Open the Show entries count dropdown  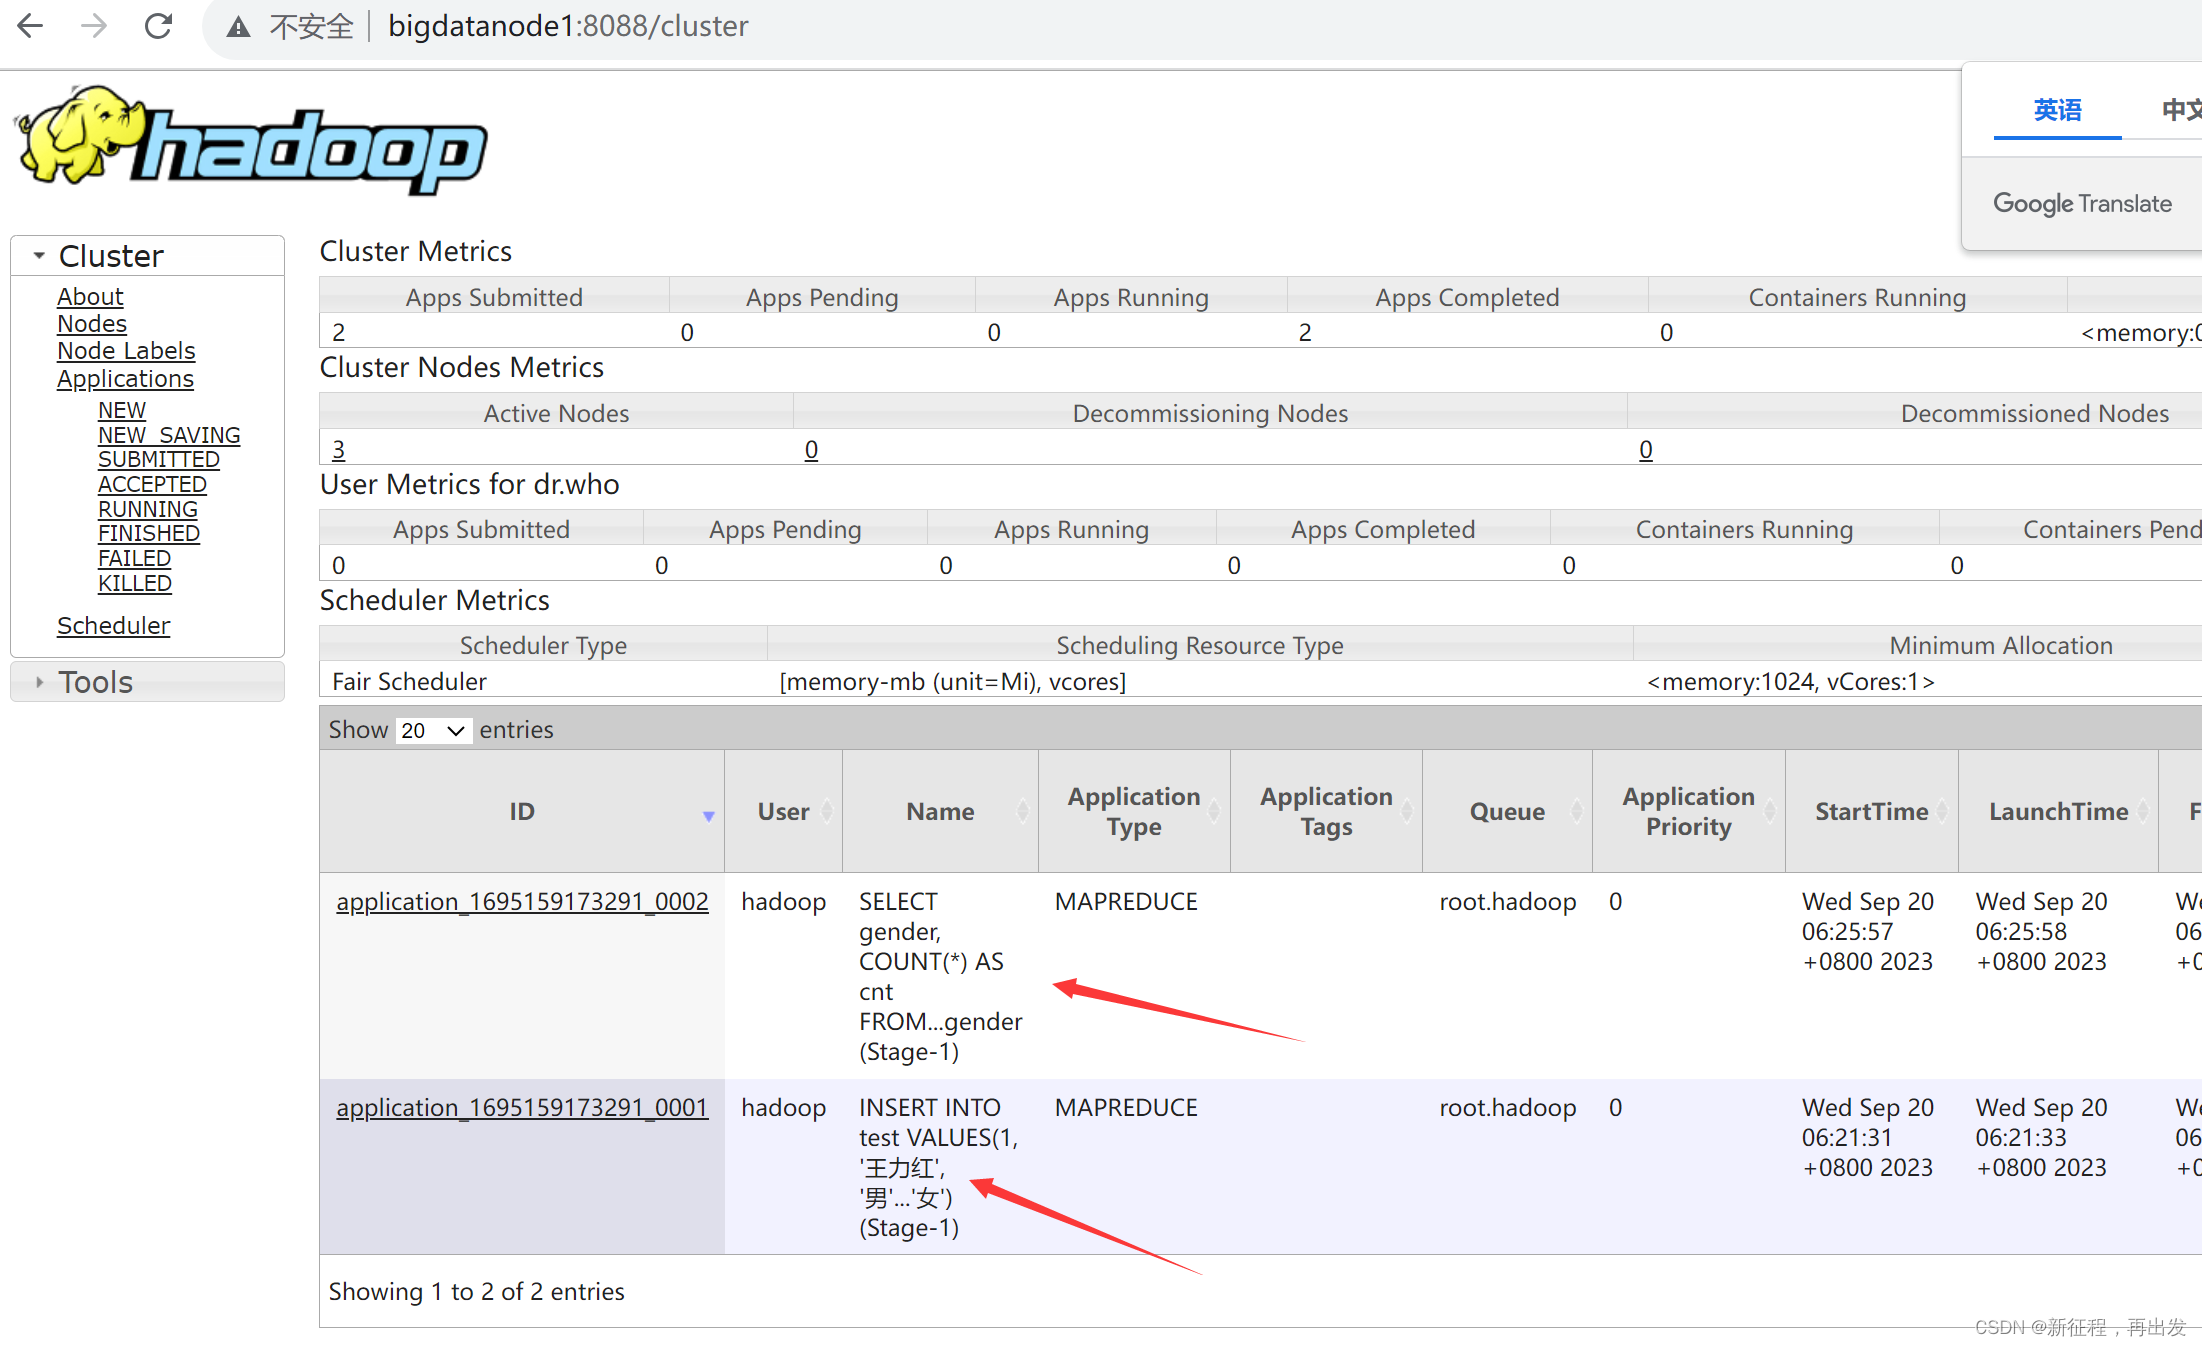tap(433, 730)
